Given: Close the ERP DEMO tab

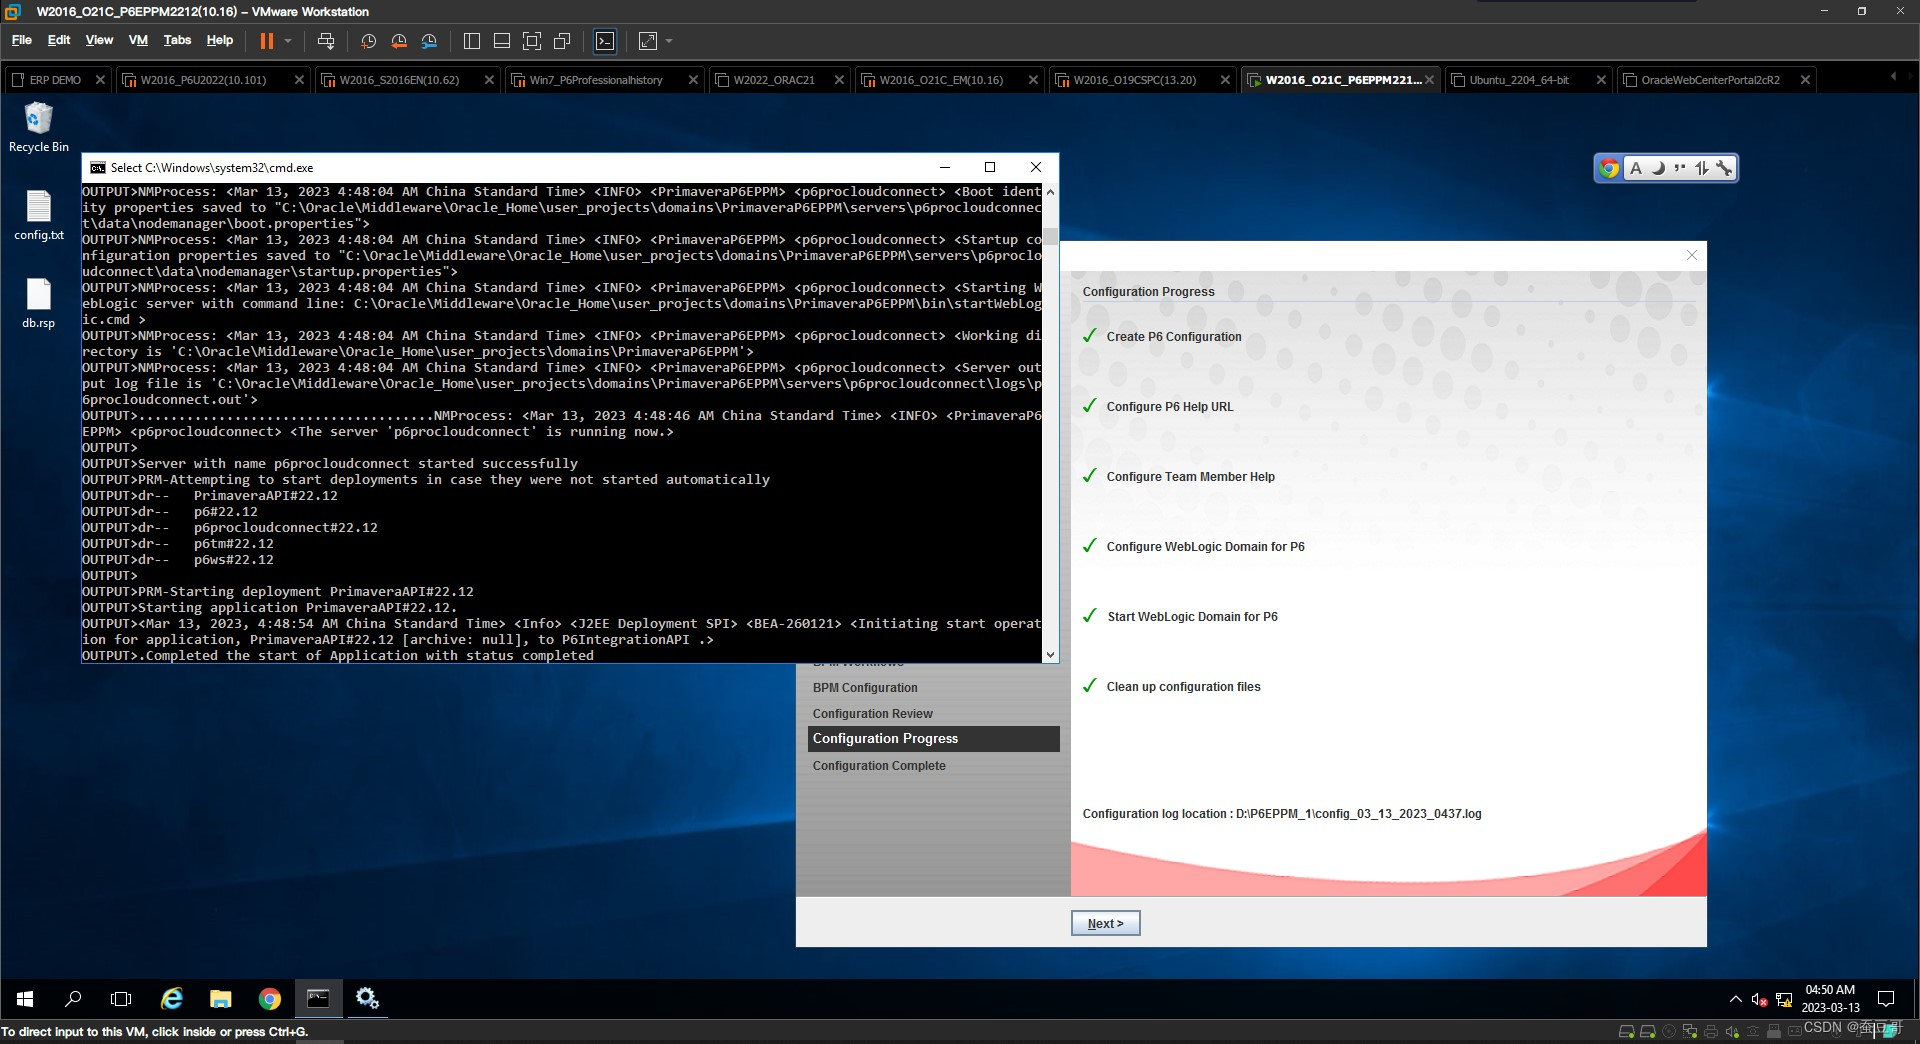Looking at the screenshot, I should tap(100, 80).
